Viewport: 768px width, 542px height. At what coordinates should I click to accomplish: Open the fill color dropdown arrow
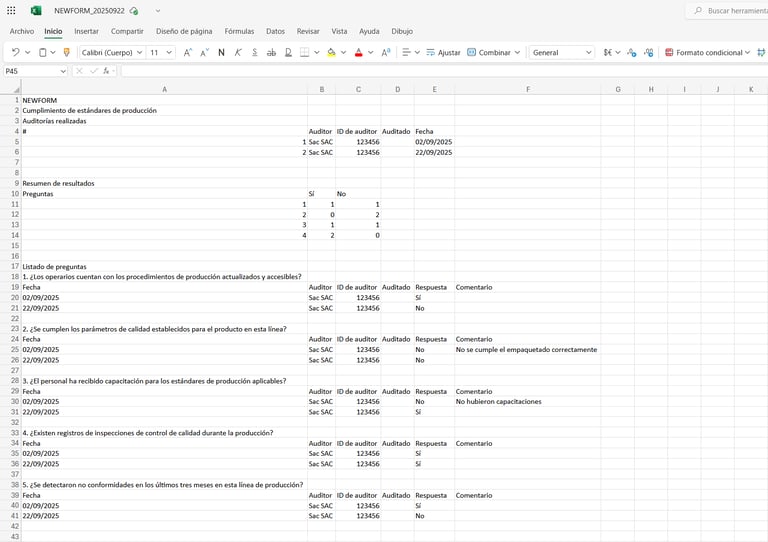pos(343,52)
